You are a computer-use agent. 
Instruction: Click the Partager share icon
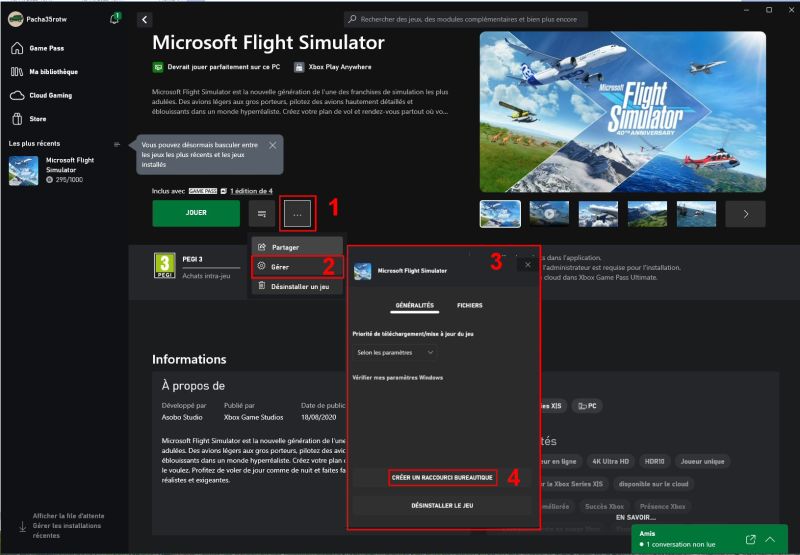(262, 247)
